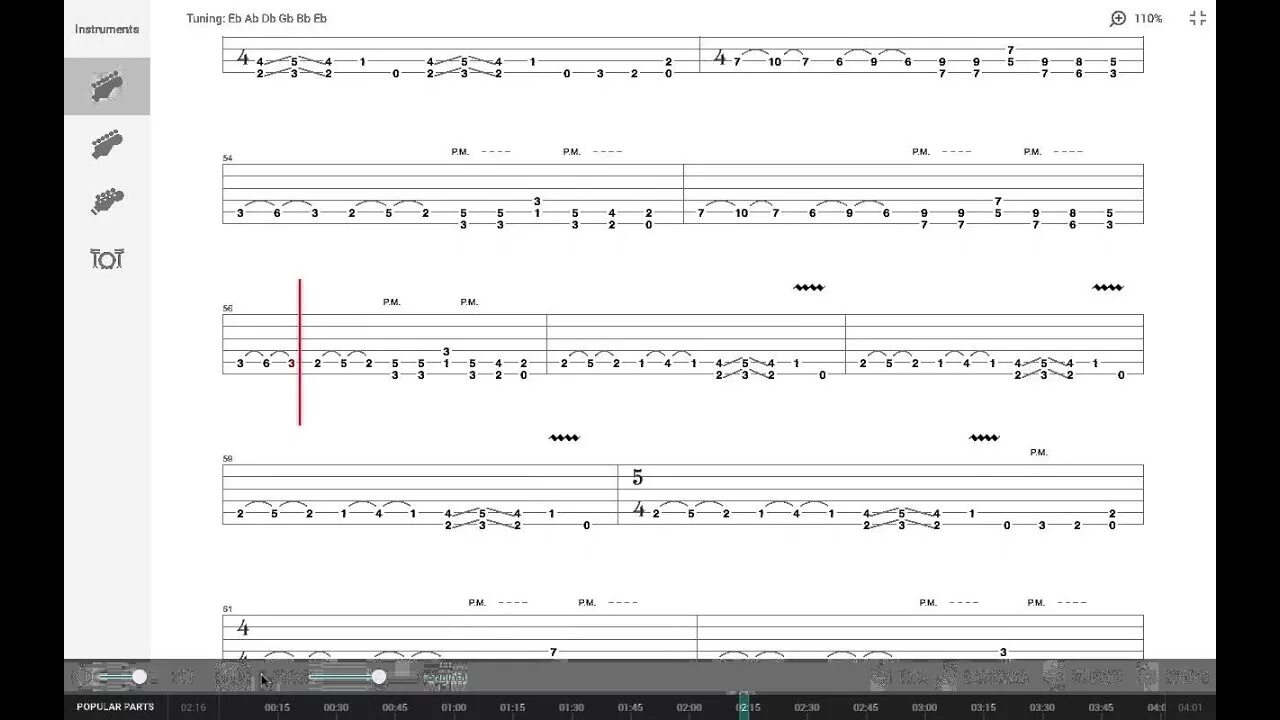Click the 110% zoom level value
This screenshot has width=1280, height=720.
pos(1148,19)
